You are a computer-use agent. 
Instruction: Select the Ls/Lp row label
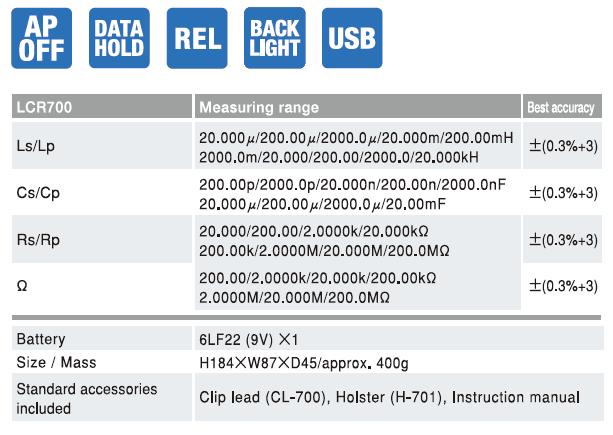coord(36,146)
